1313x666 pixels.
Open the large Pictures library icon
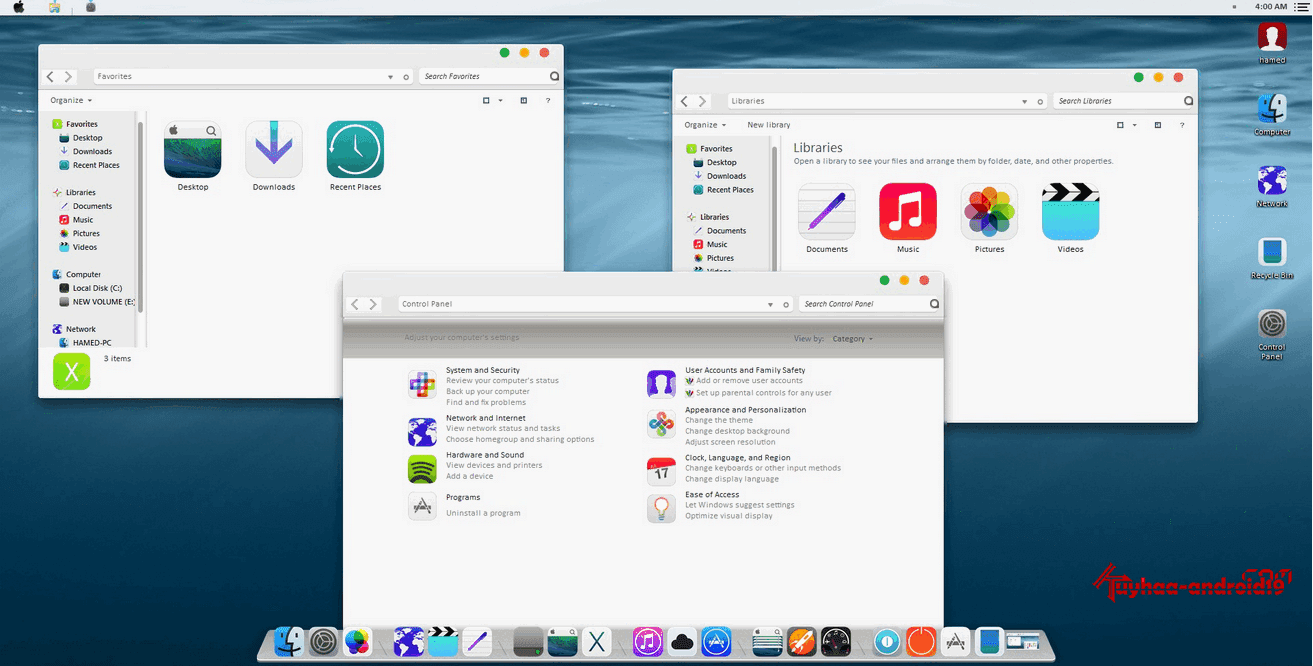pos(989,211)
